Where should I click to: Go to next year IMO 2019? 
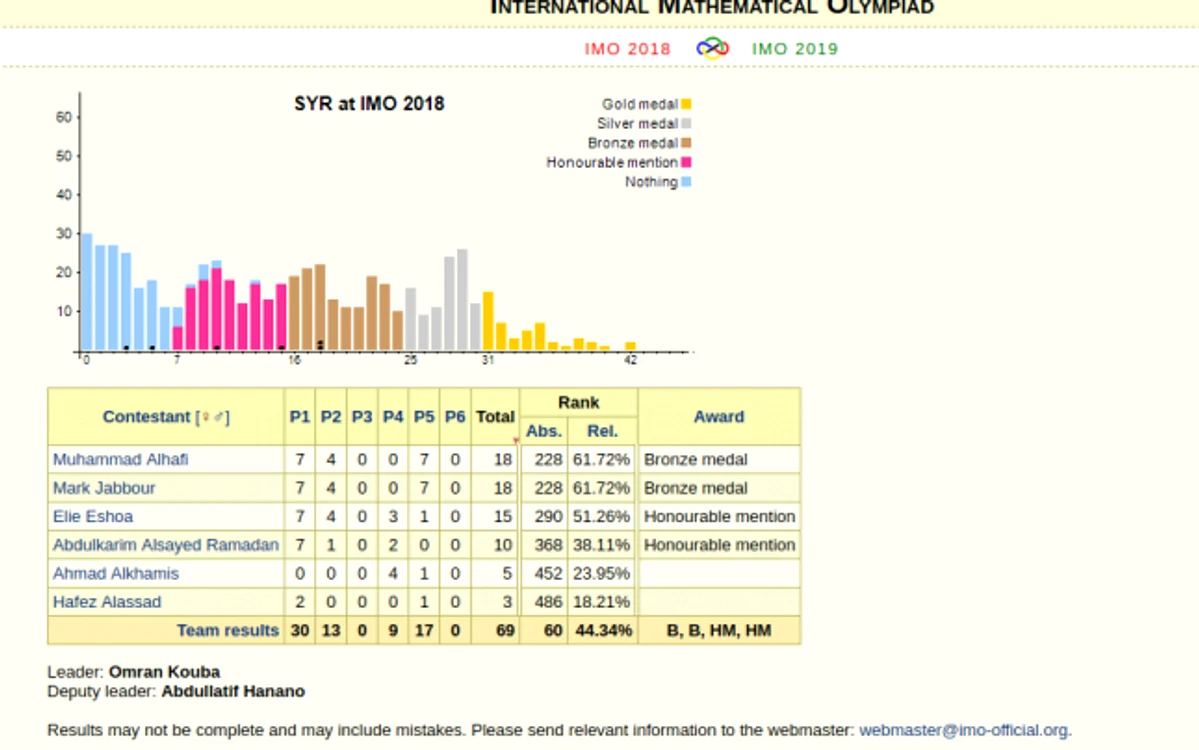(794, 49)
